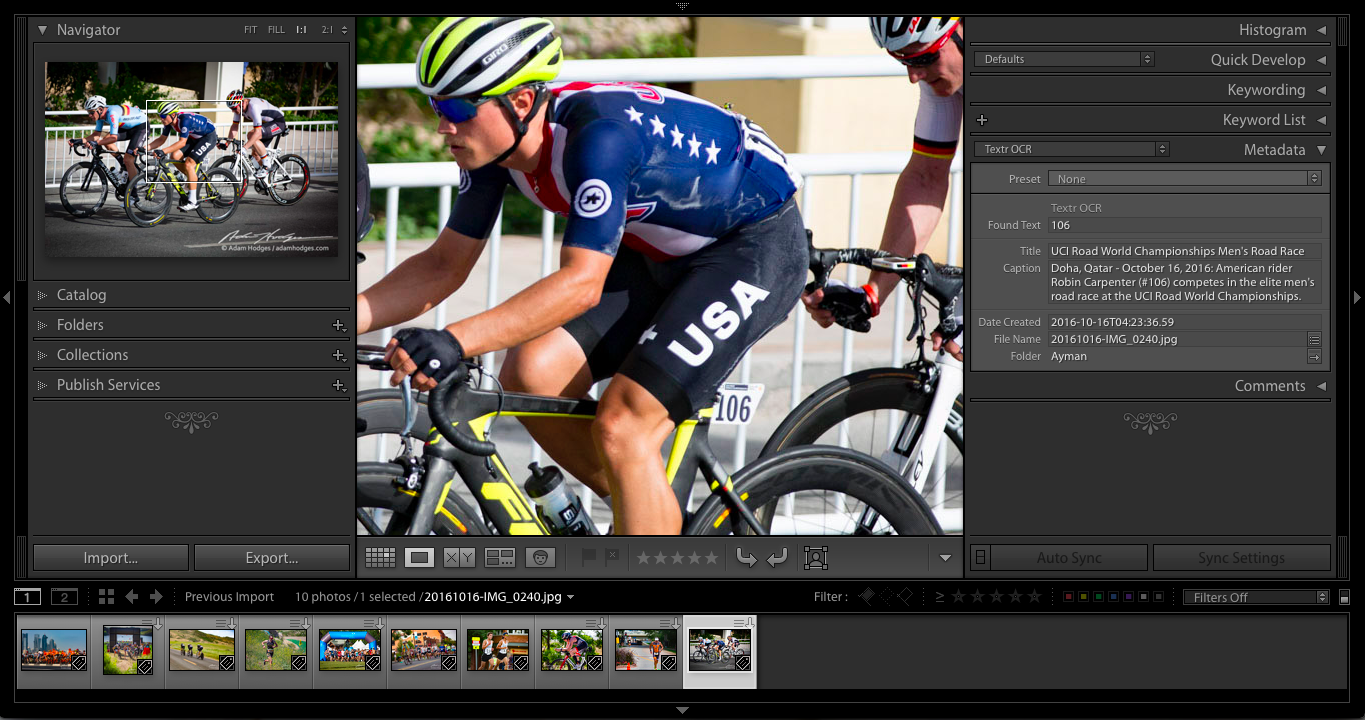Open batch rename icon beside File Name
Screen dimensions: 1365x720
coord(1314,340)
